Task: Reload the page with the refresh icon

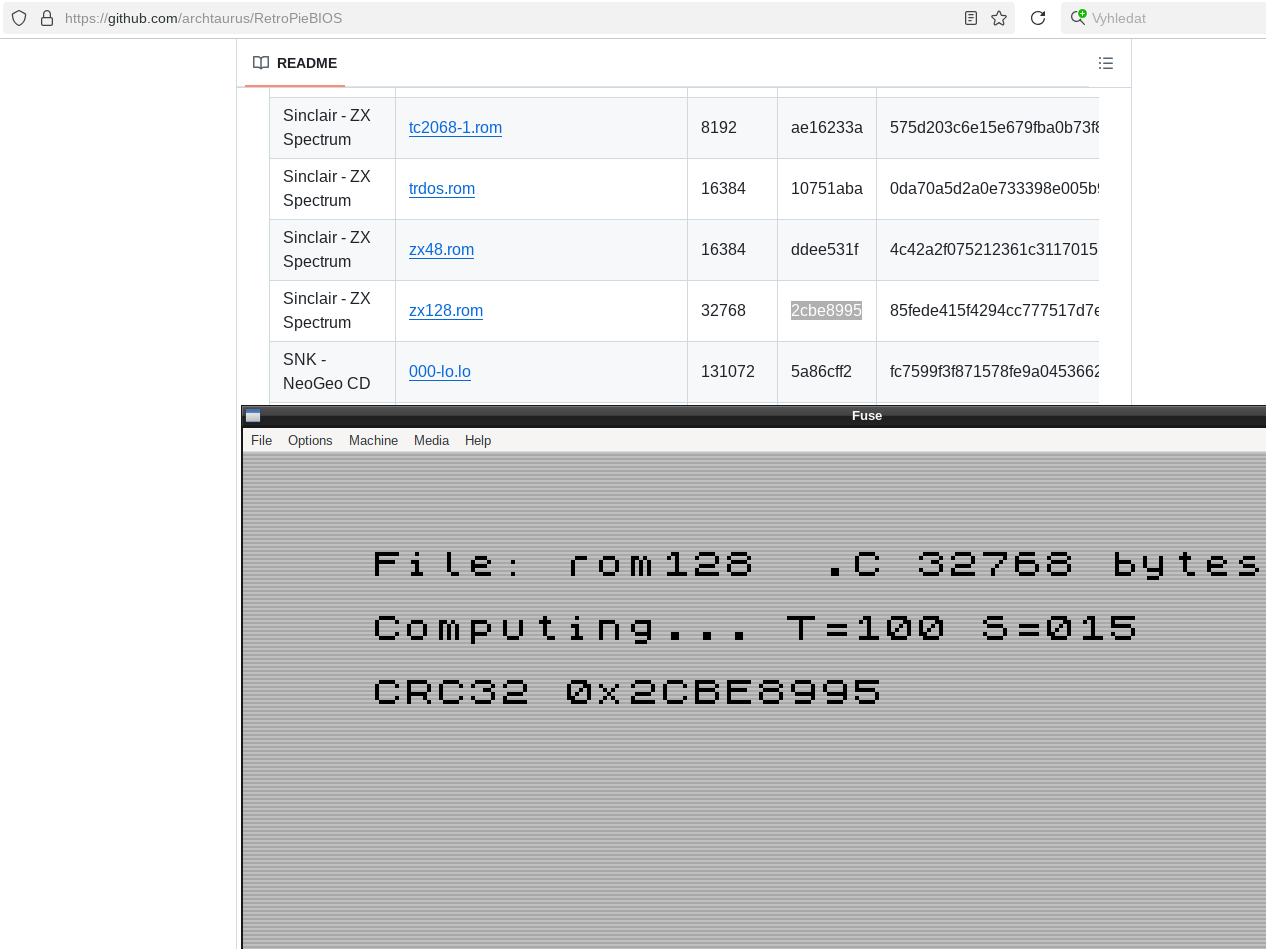Action: point(1038,18)
